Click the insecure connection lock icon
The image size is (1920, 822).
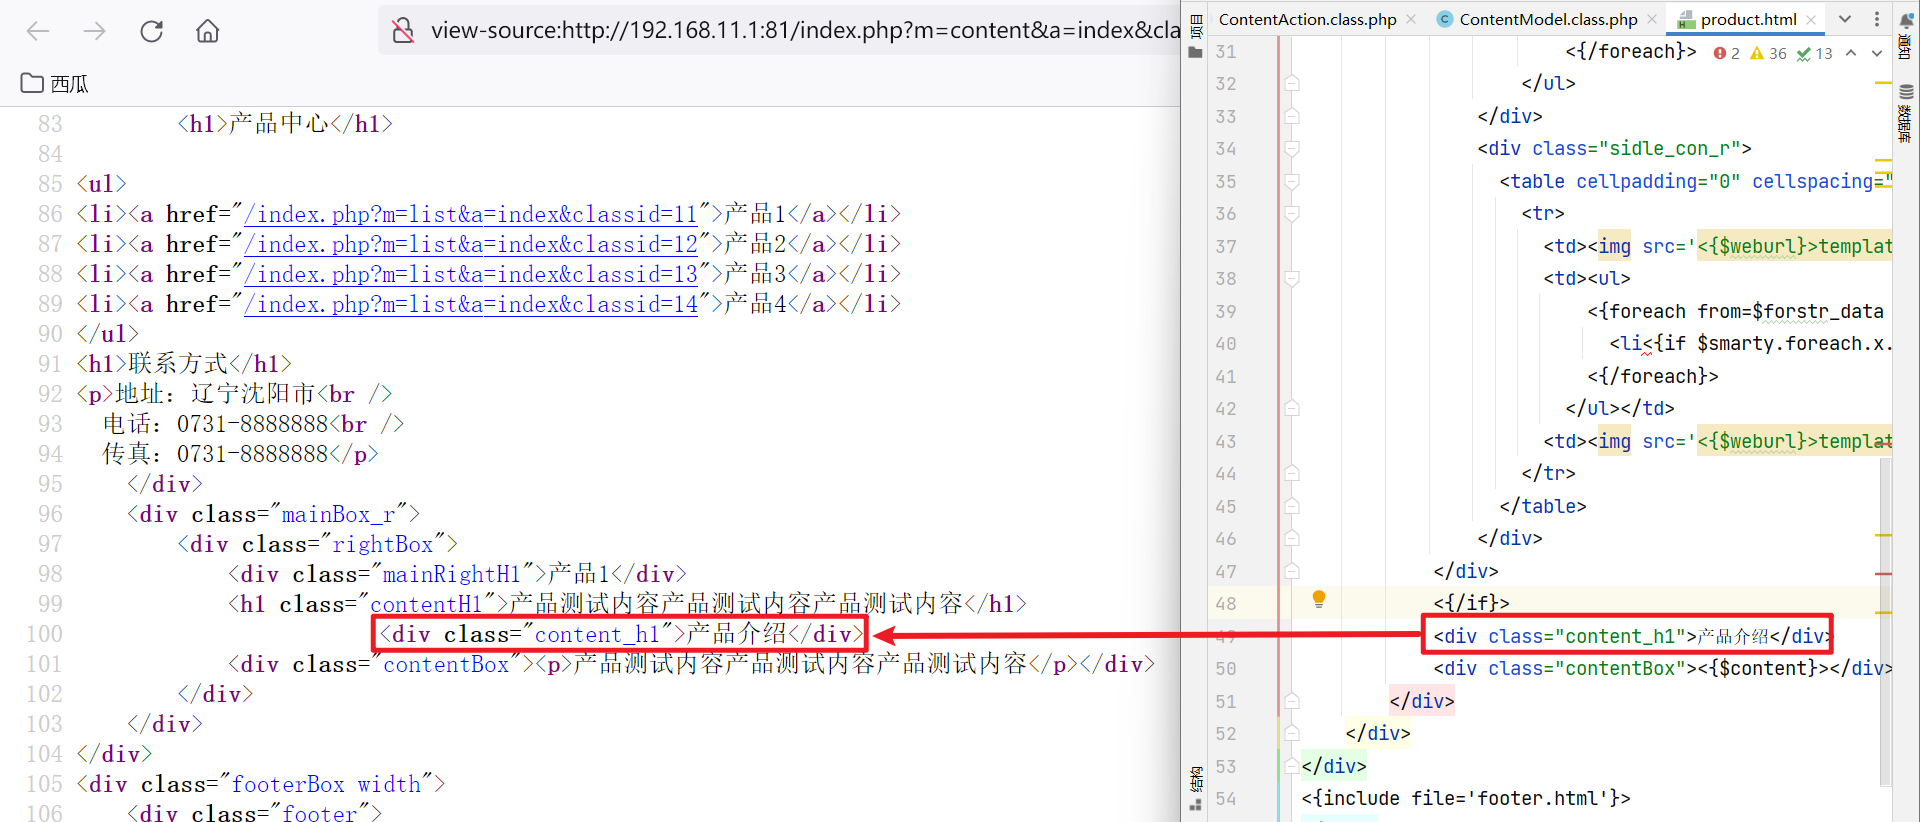coord(403,31)
